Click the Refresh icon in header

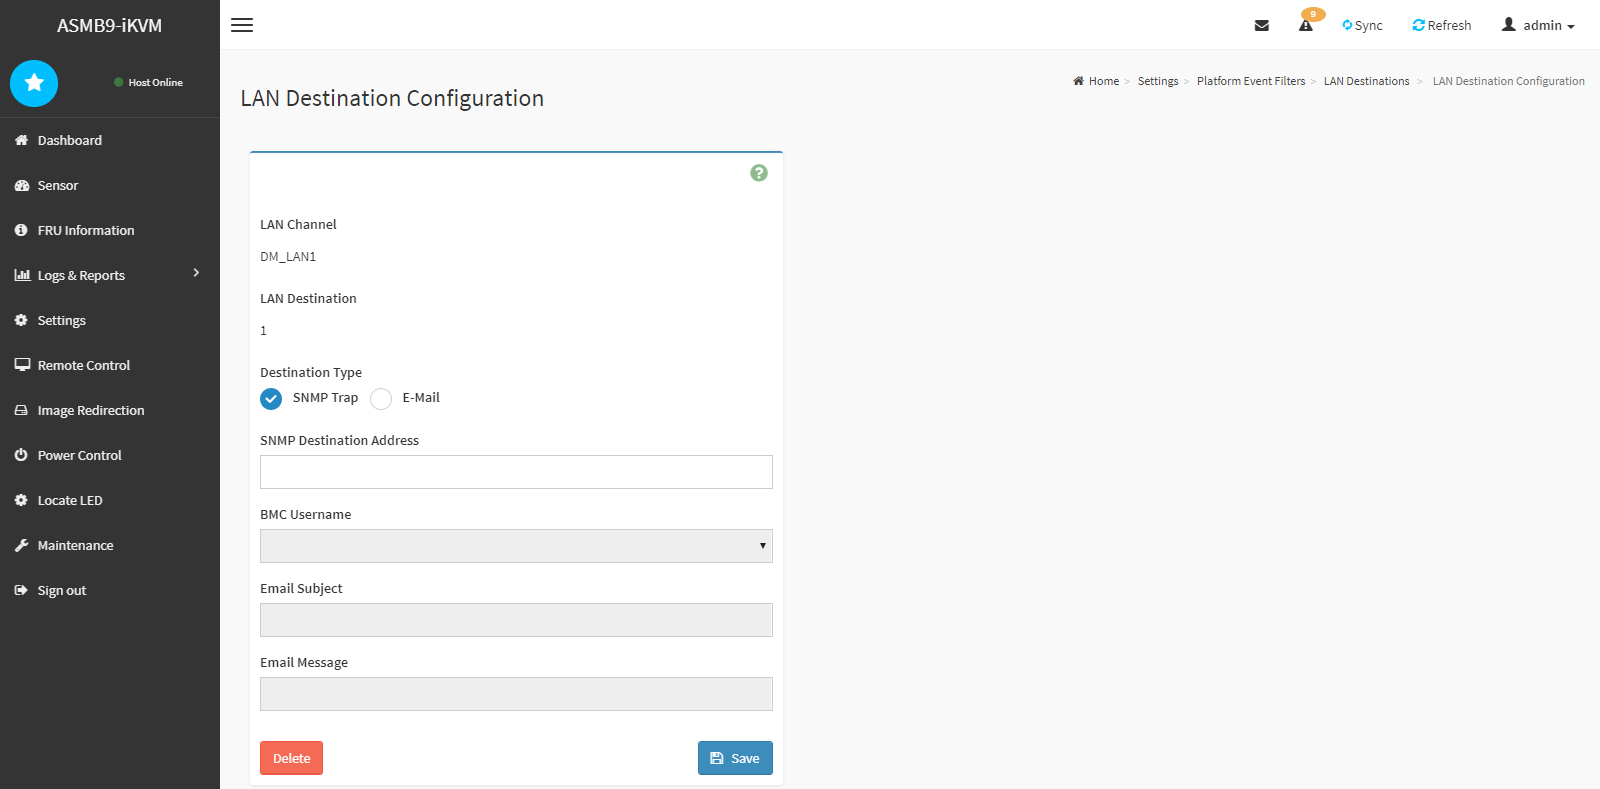coord(1418,25)
